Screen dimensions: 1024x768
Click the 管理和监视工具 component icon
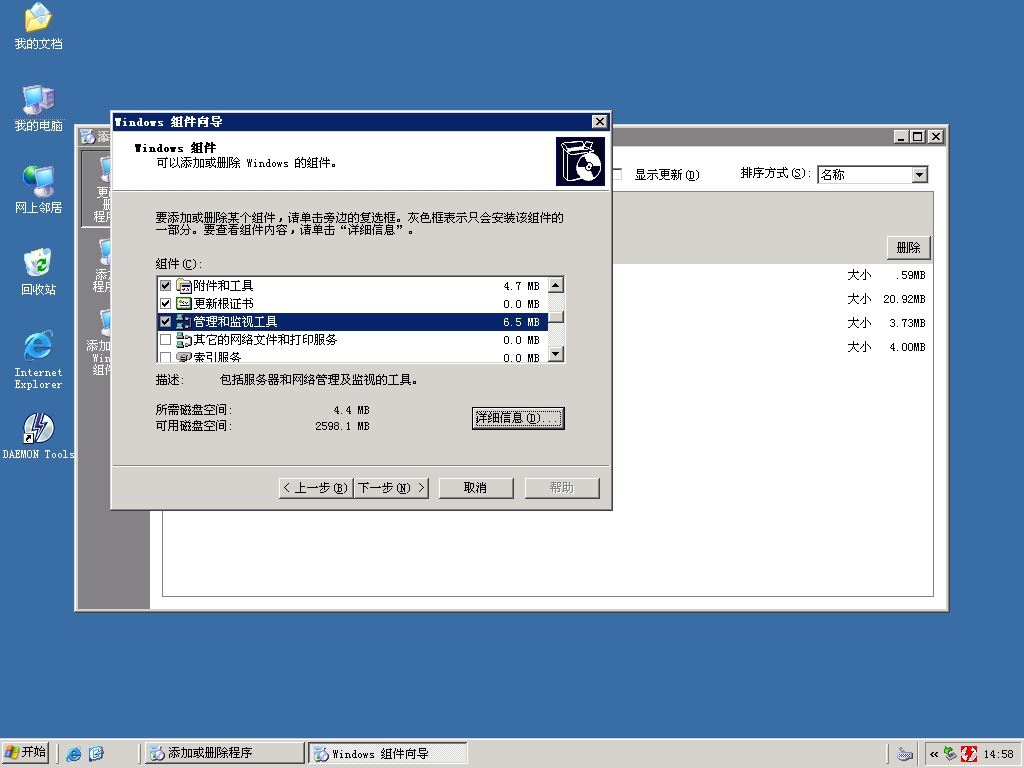(184, 322)
